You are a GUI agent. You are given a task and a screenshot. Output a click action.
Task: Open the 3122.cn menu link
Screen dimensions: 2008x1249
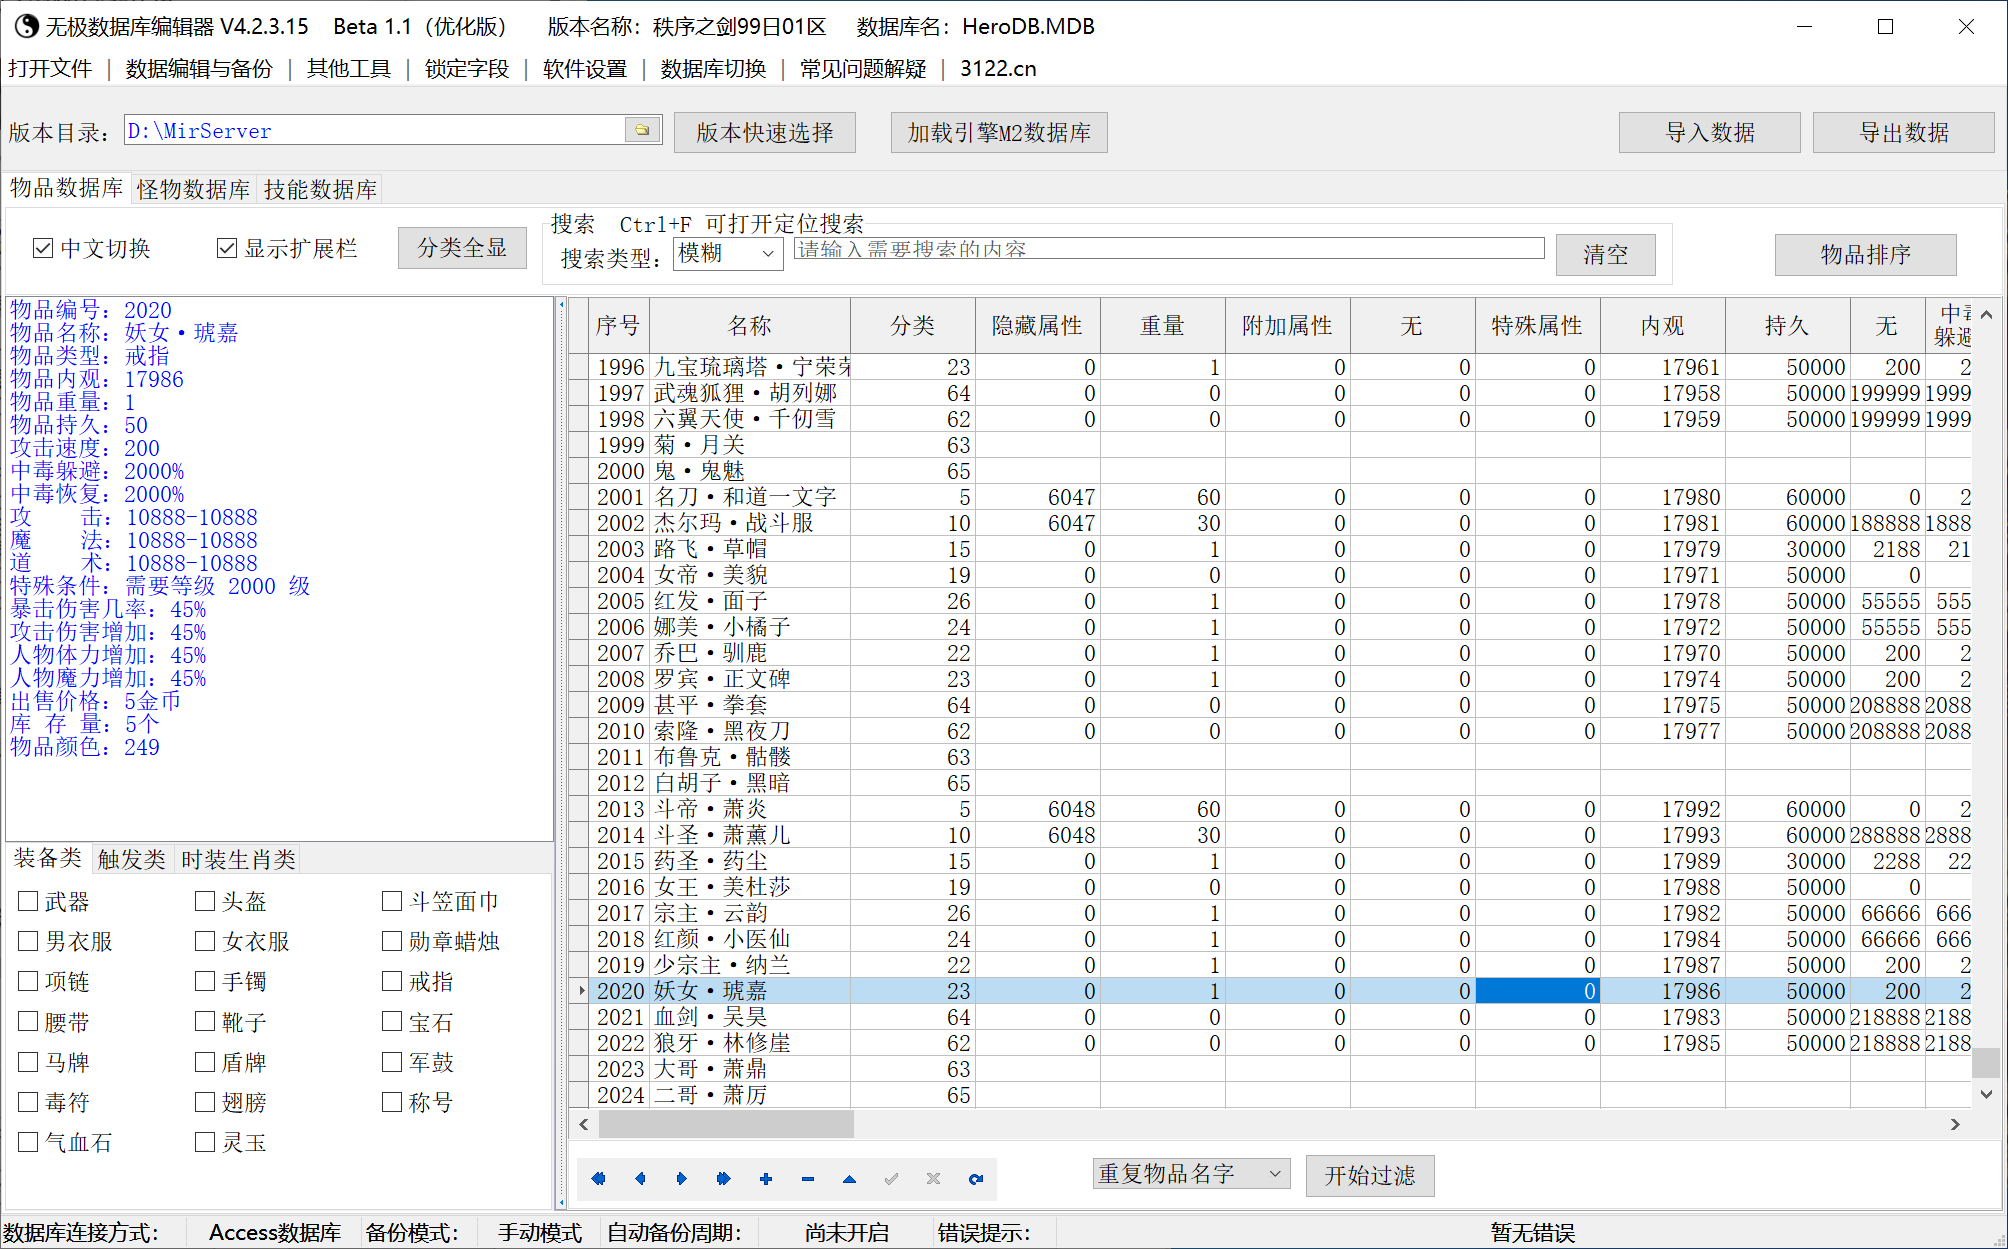click(x=998, y=68)
